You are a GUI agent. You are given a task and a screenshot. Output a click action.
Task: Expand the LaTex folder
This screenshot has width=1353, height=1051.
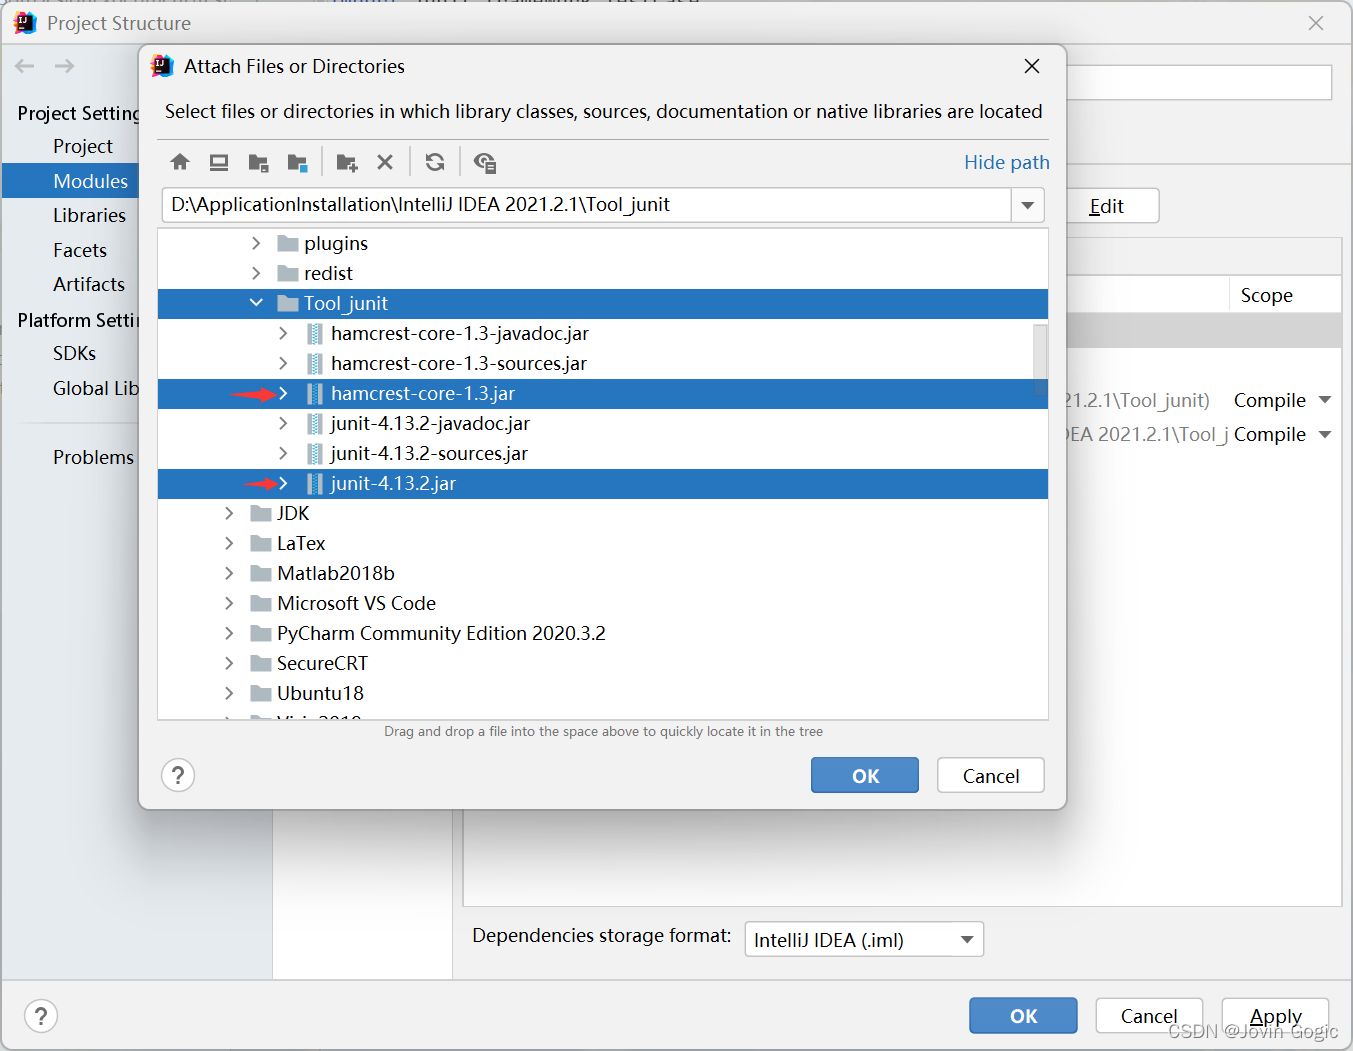[229, 543]
